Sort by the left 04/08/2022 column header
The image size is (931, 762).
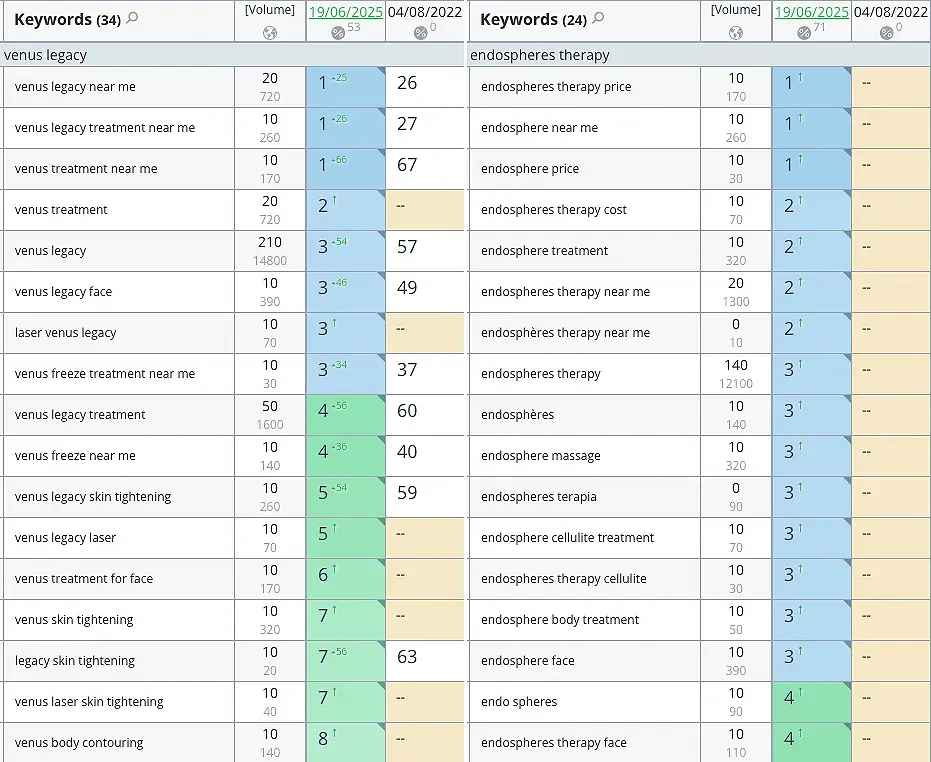pyautogui.click(x=425, y=12)
